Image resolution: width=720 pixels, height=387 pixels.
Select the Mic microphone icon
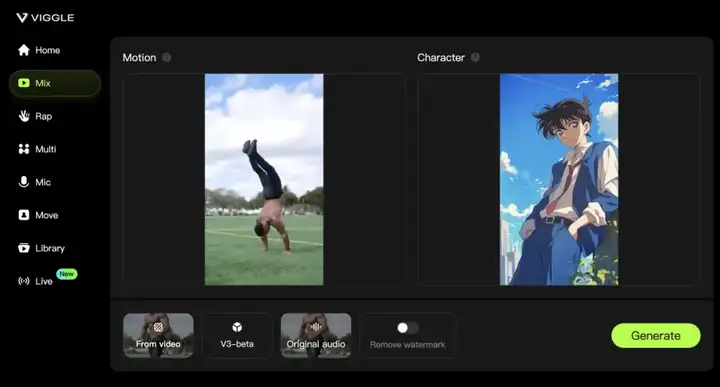coord(24,182)
